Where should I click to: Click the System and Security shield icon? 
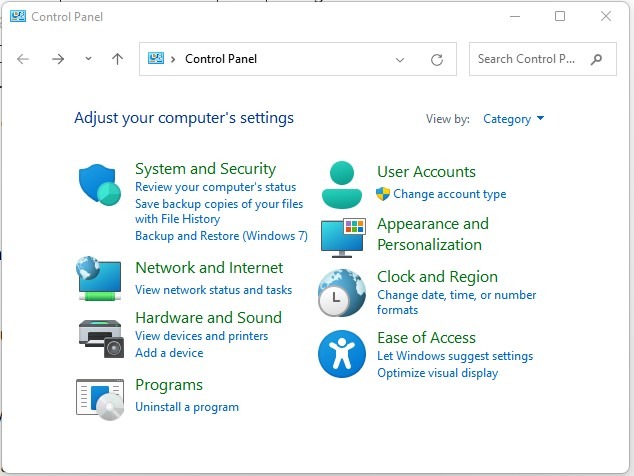100,185
